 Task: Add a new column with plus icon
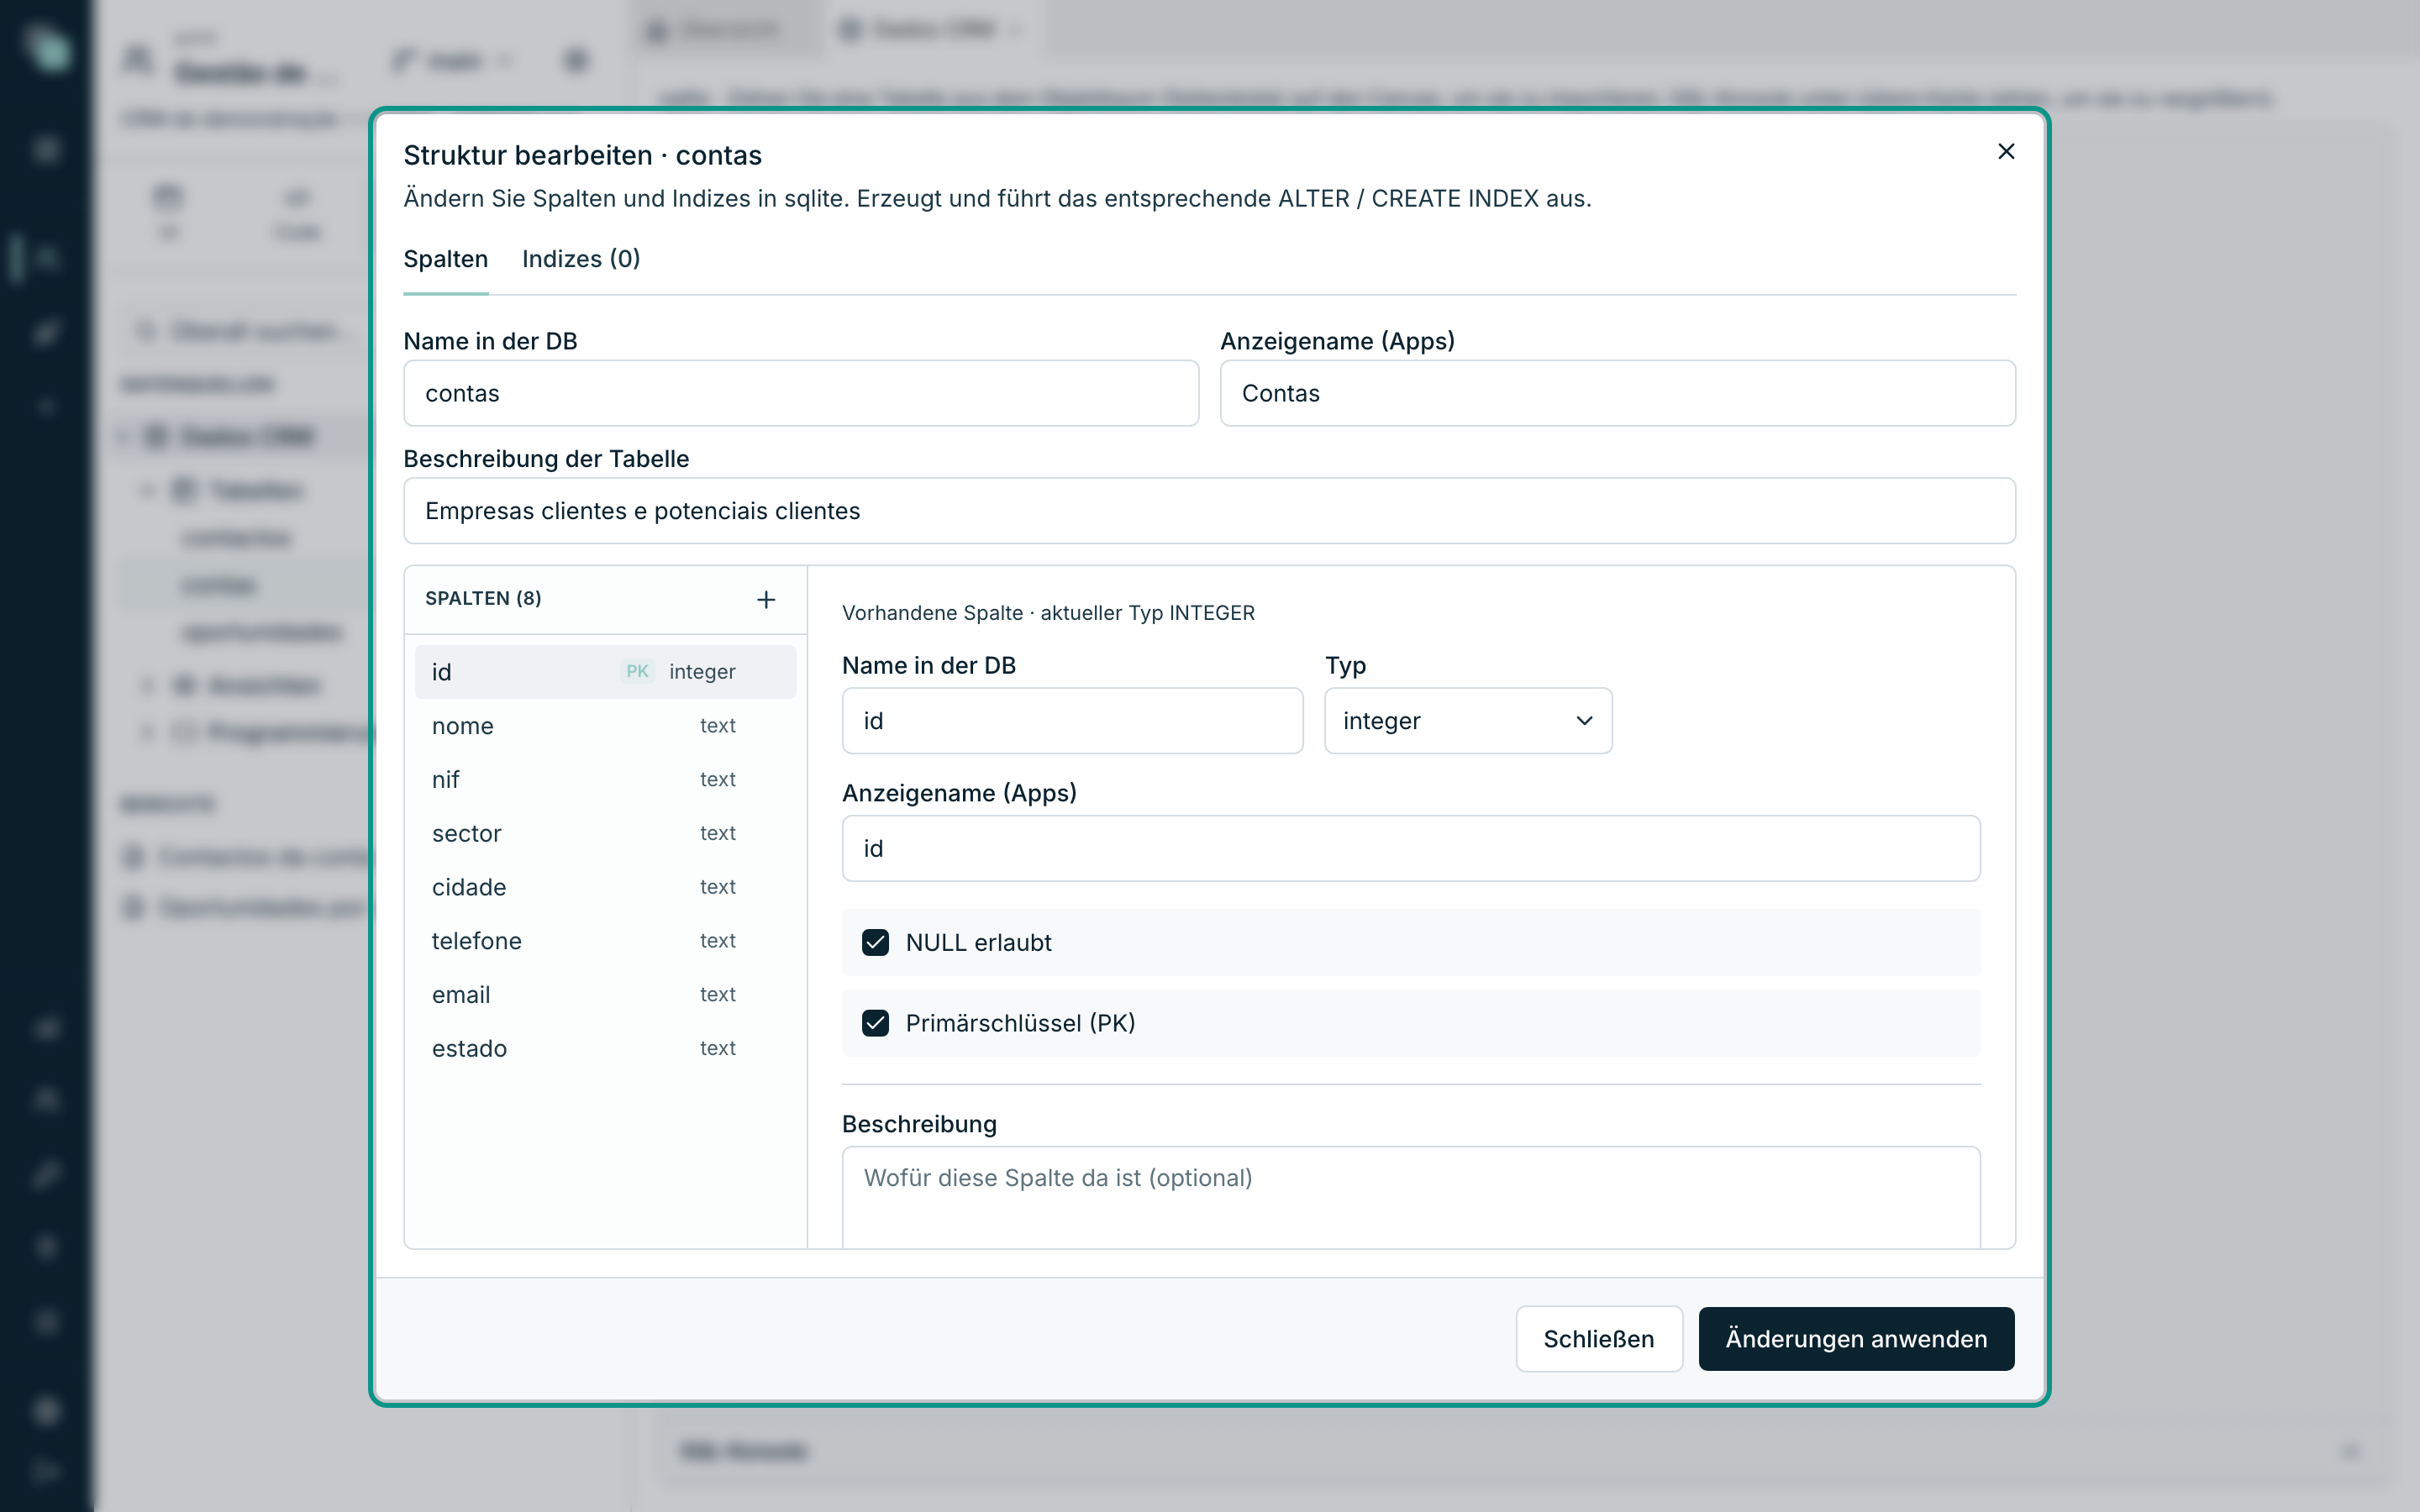pyautogui.click(x=766, y=599)
